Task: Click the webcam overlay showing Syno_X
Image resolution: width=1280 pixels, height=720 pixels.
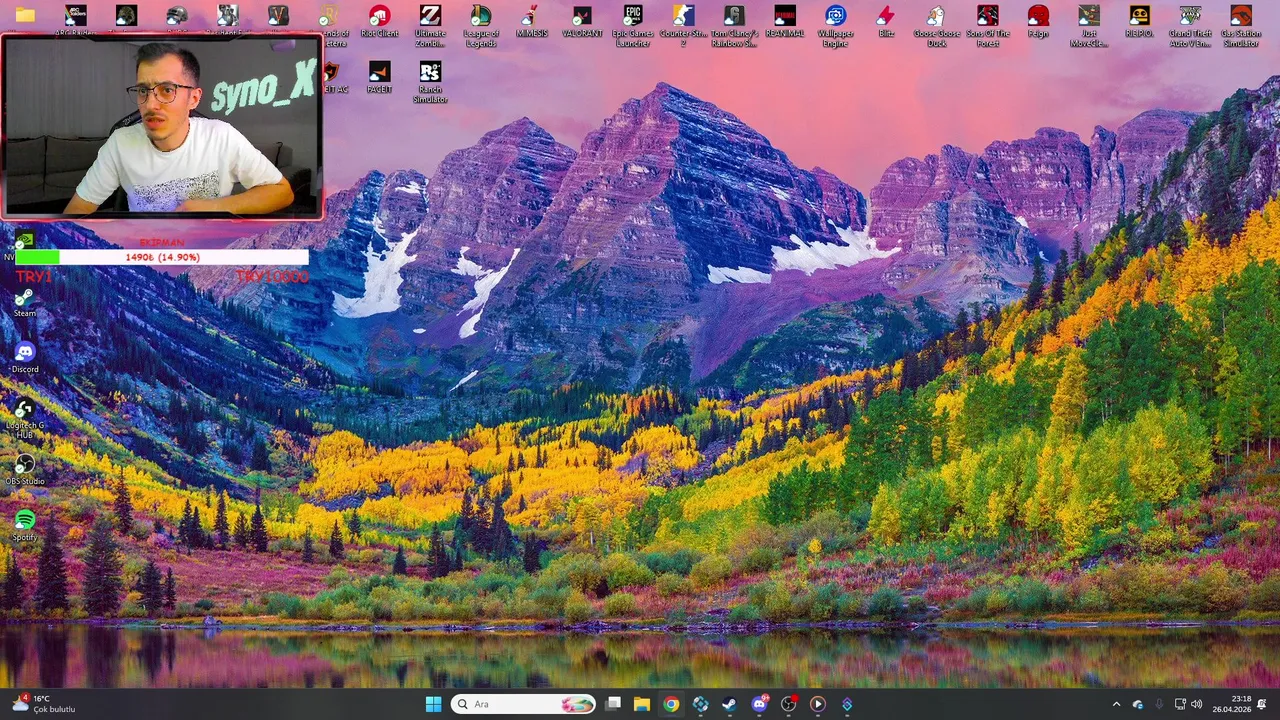Action: click(x=162, y=127)
